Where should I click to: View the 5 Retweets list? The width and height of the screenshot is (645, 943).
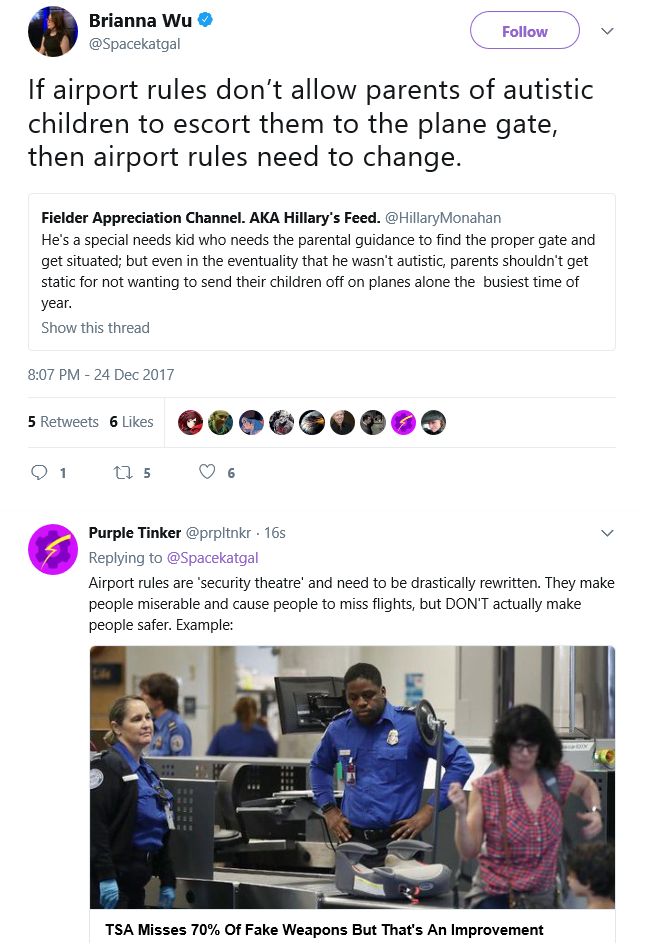pyautogui.click(x=63, y=422)
